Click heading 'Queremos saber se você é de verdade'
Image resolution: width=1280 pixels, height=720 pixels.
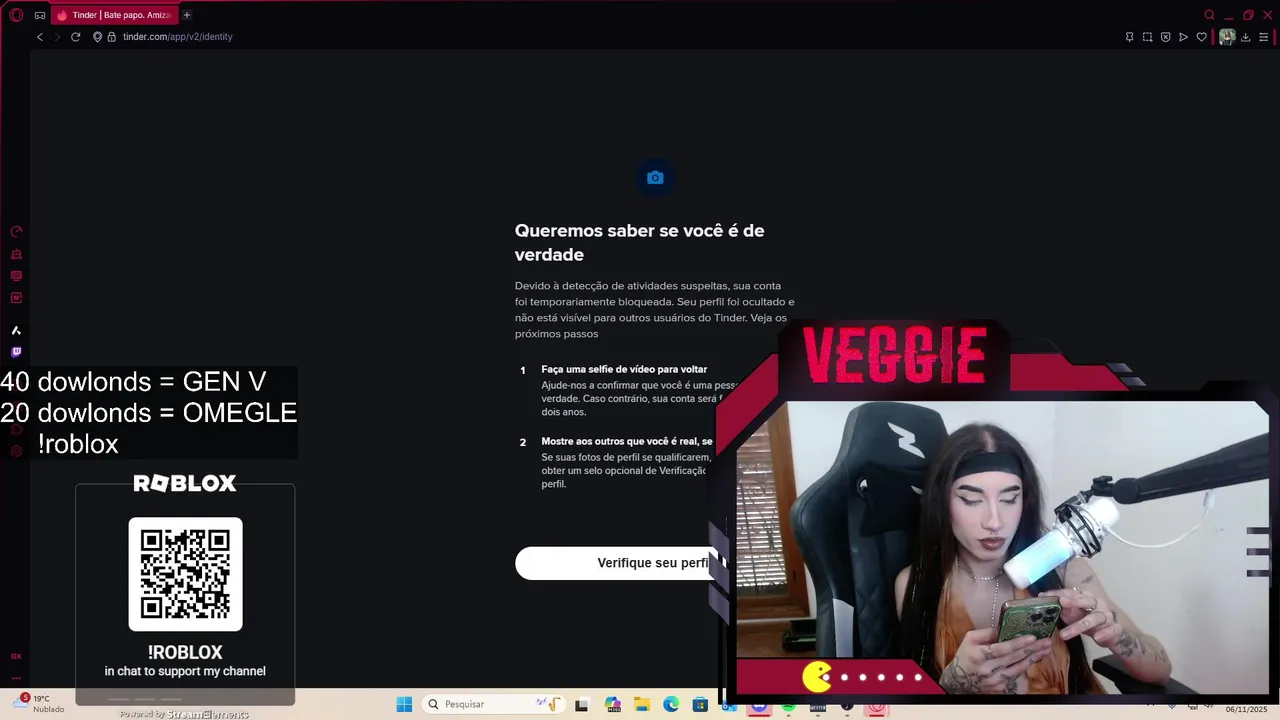(639, 242)
